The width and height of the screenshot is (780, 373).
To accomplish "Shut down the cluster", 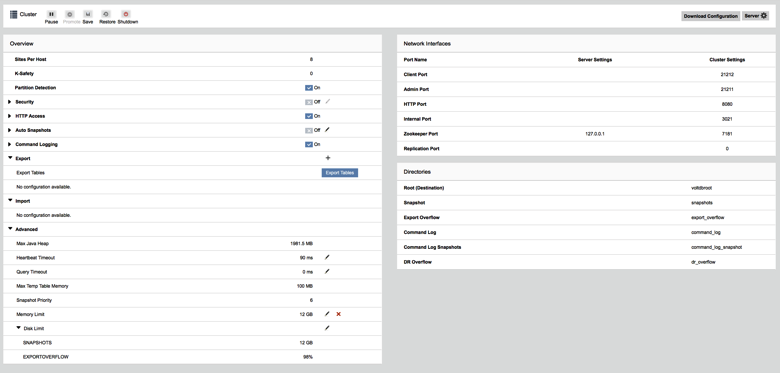I will [x=126, y=14].
